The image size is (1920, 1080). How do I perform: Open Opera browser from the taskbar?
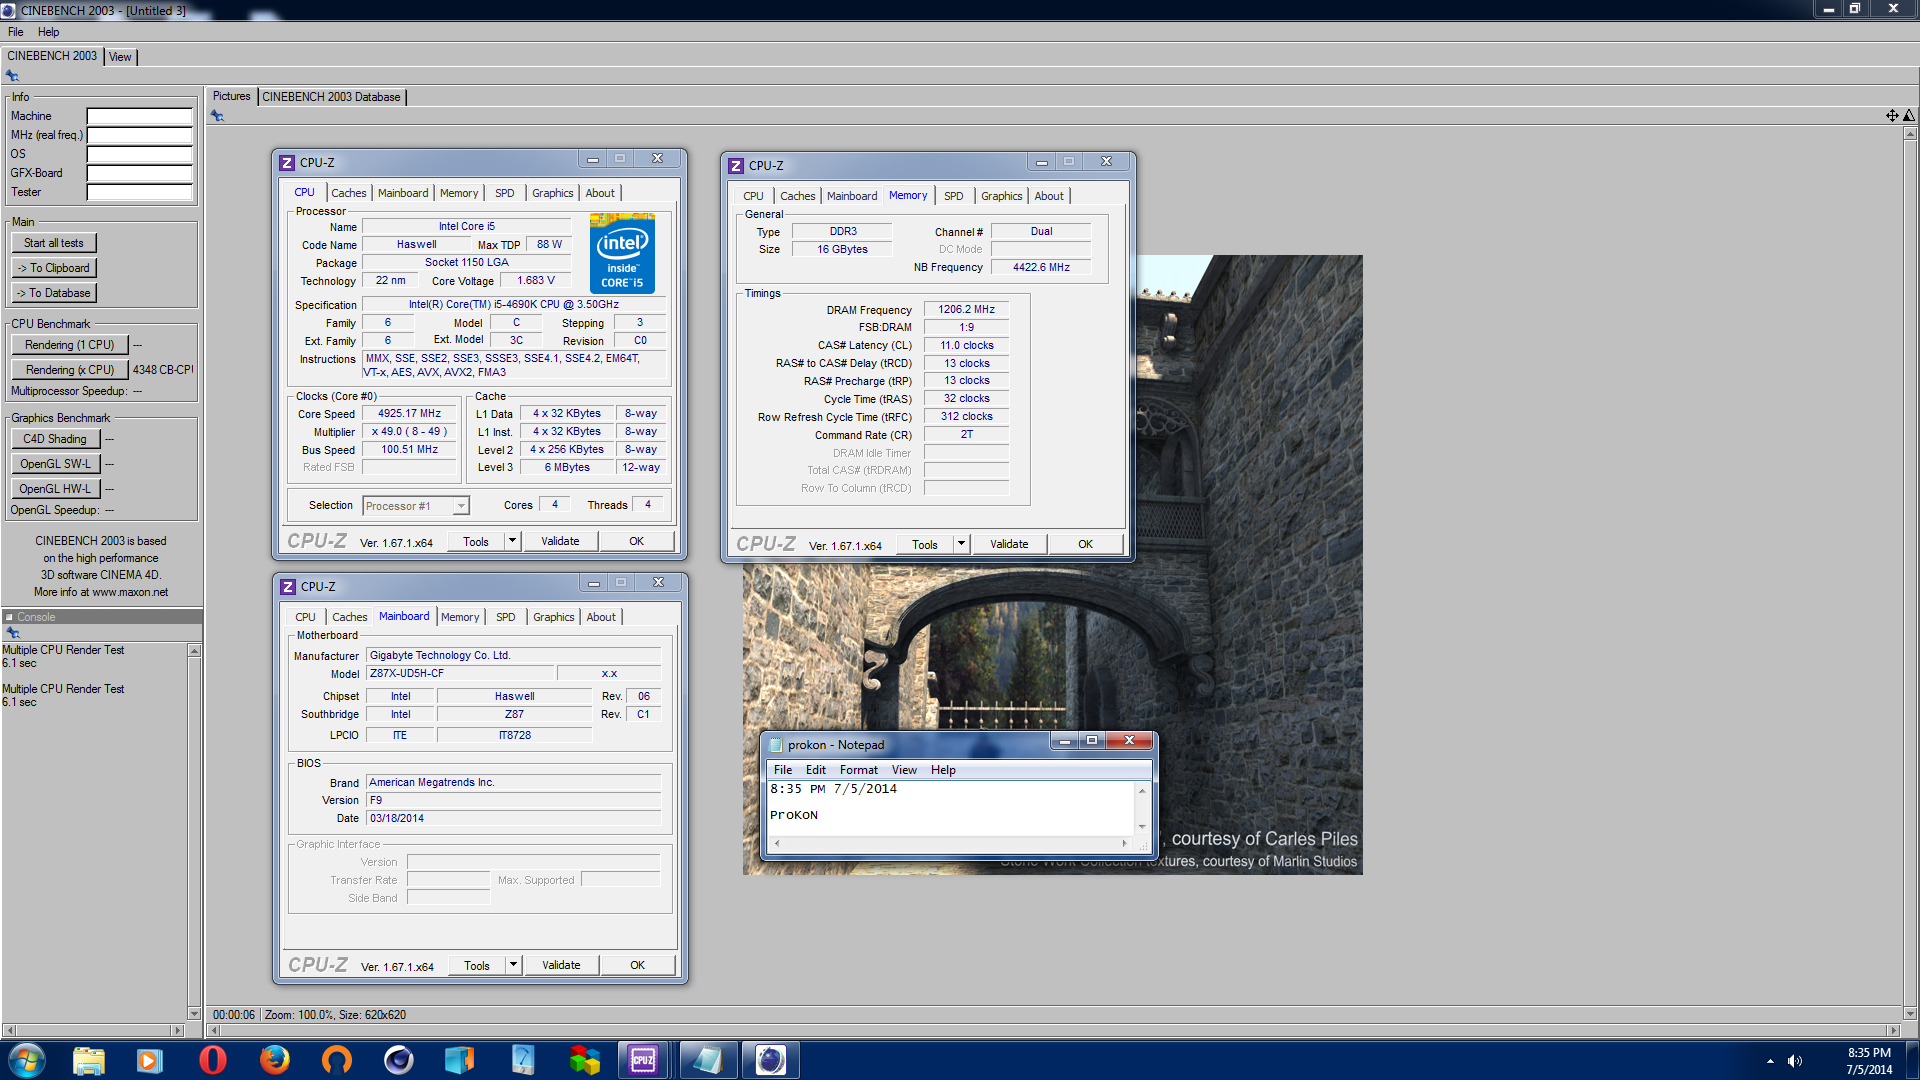pyautogui.click(x=213, y=1060)
